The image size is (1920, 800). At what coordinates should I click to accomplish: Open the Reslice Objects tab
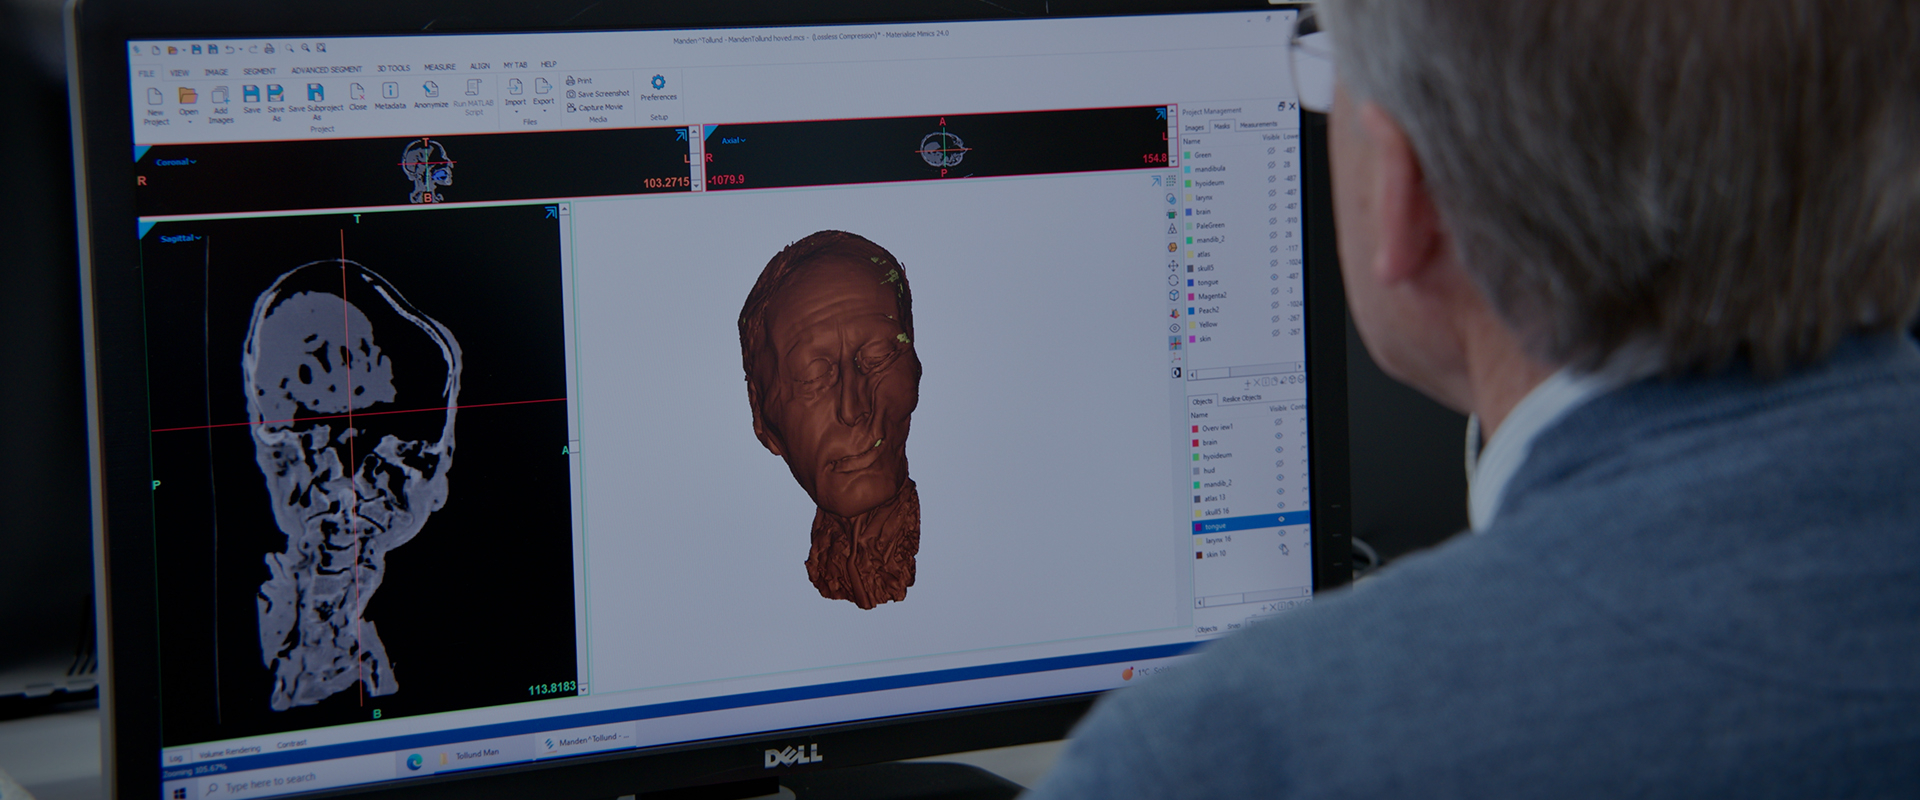coord(1241,398)
